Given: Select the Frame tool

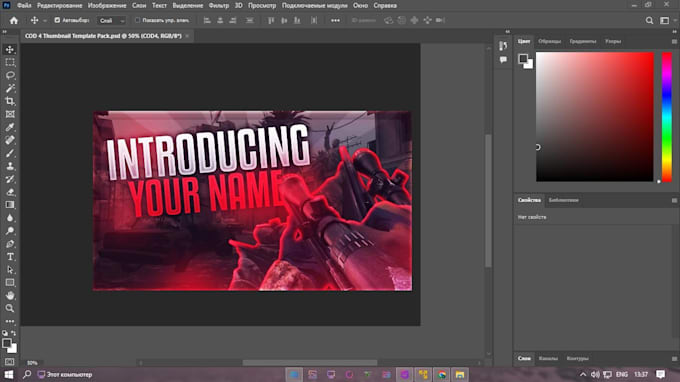Looking at the screenshot, I should pyautogui.click(x=10, y=114).
